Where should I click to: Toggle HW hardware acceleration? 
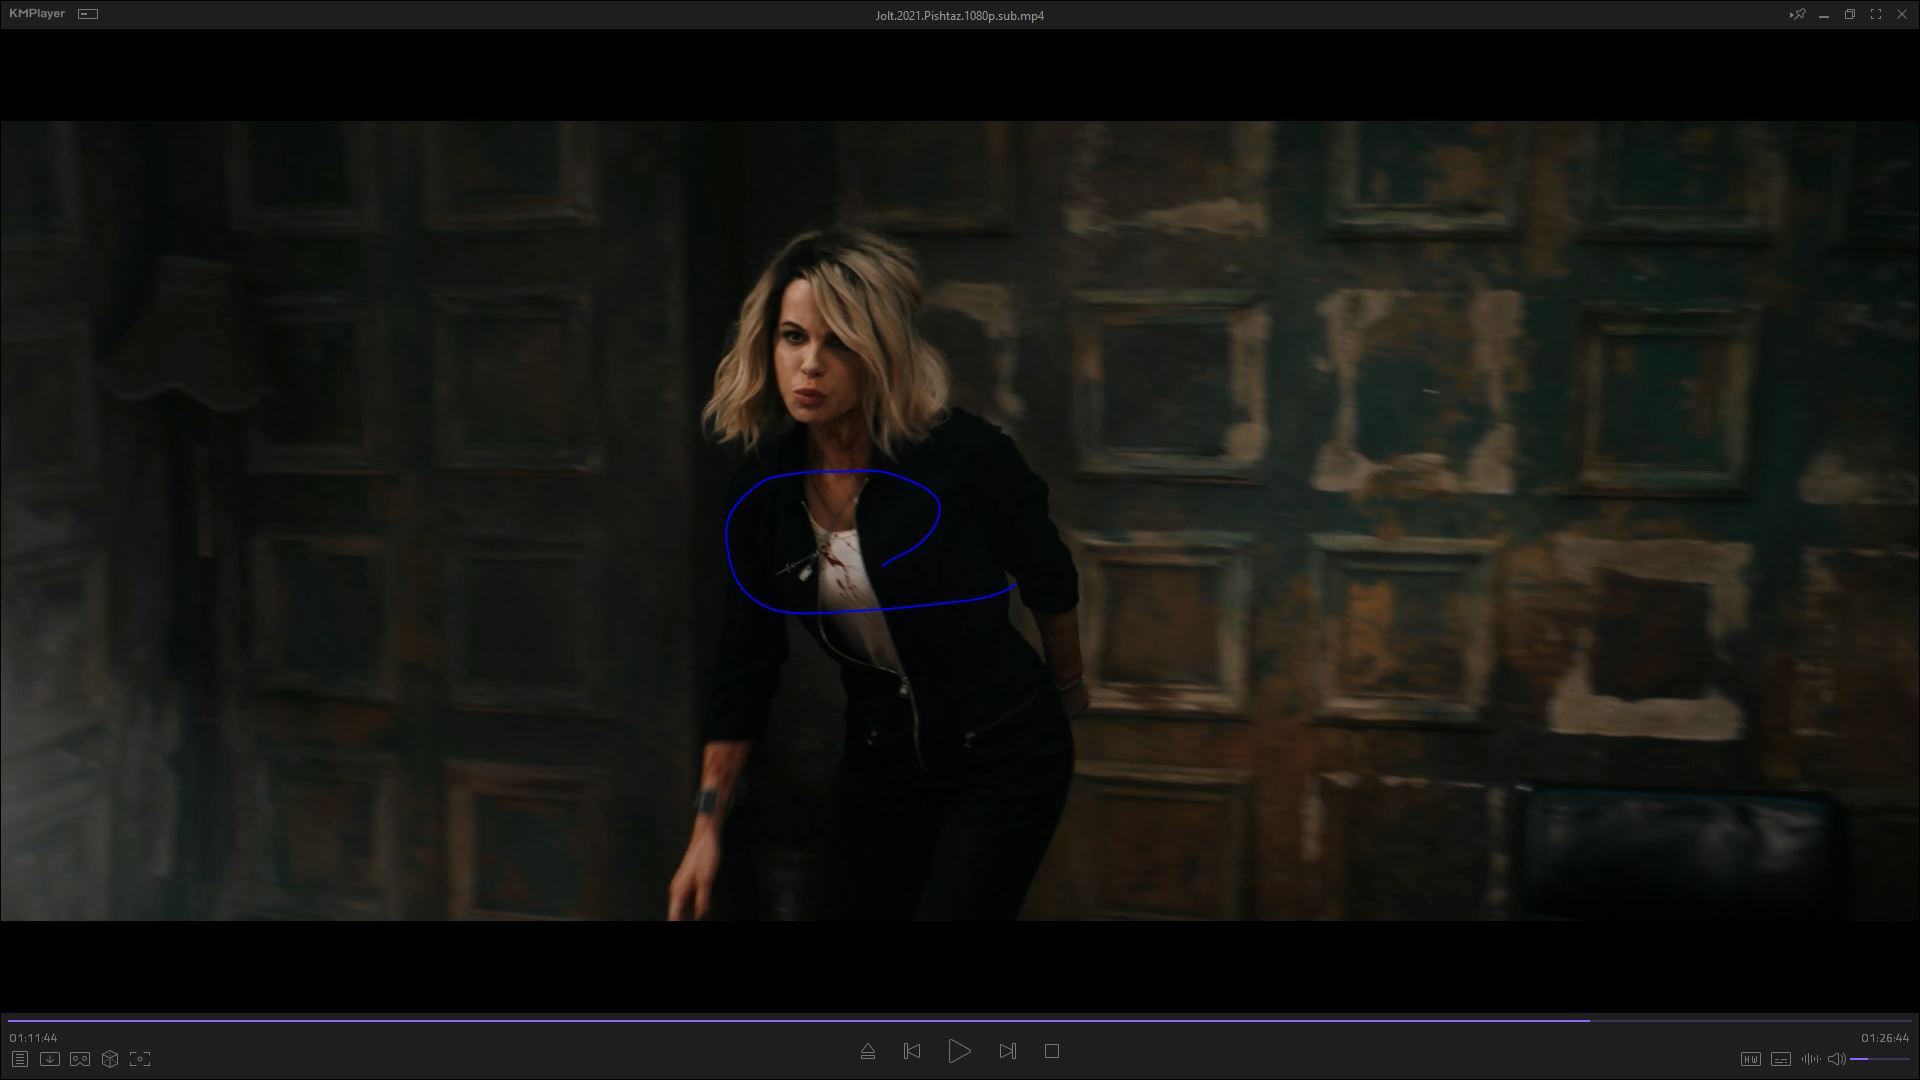(x=1750, y=1059)
